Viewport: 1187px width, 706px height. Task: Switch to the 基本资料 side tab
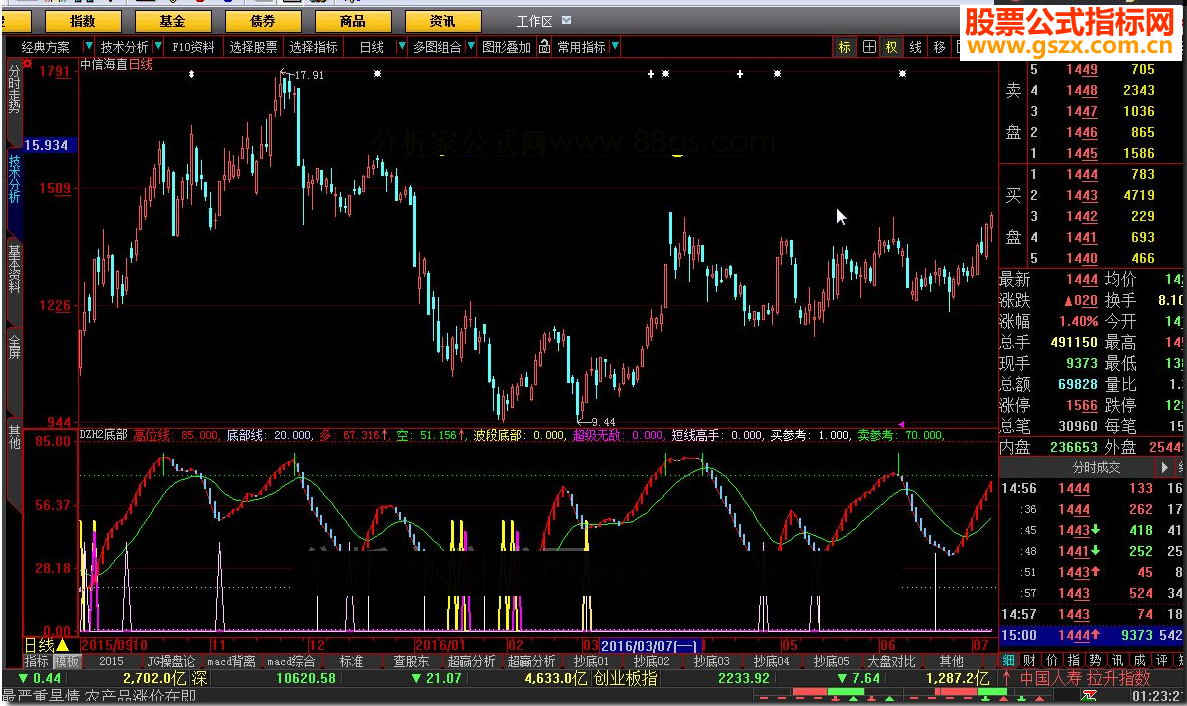coord(14,267)
